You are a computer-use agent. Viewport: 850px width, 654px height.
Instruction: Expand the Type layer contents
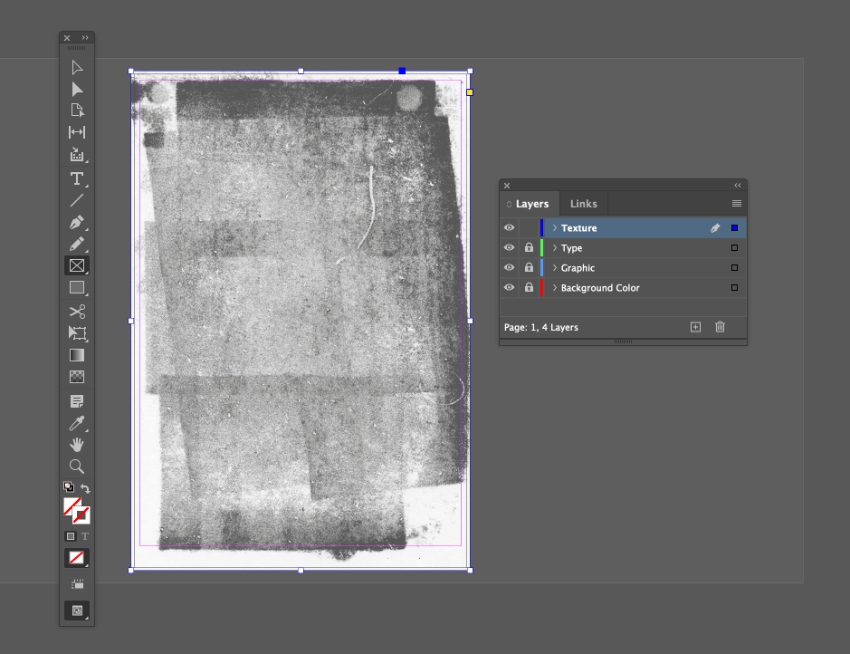555,248
